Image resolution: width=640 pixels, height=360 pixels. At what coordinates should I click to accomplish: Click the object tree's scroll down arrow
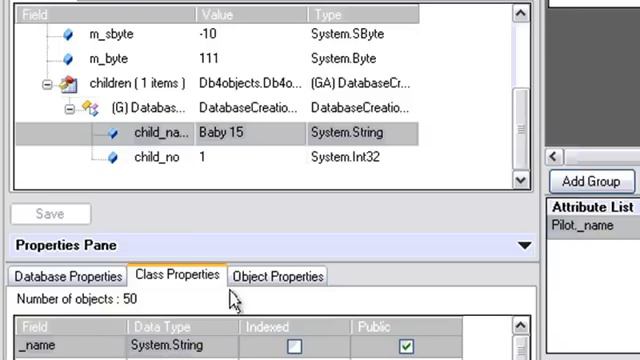[521, 180]
